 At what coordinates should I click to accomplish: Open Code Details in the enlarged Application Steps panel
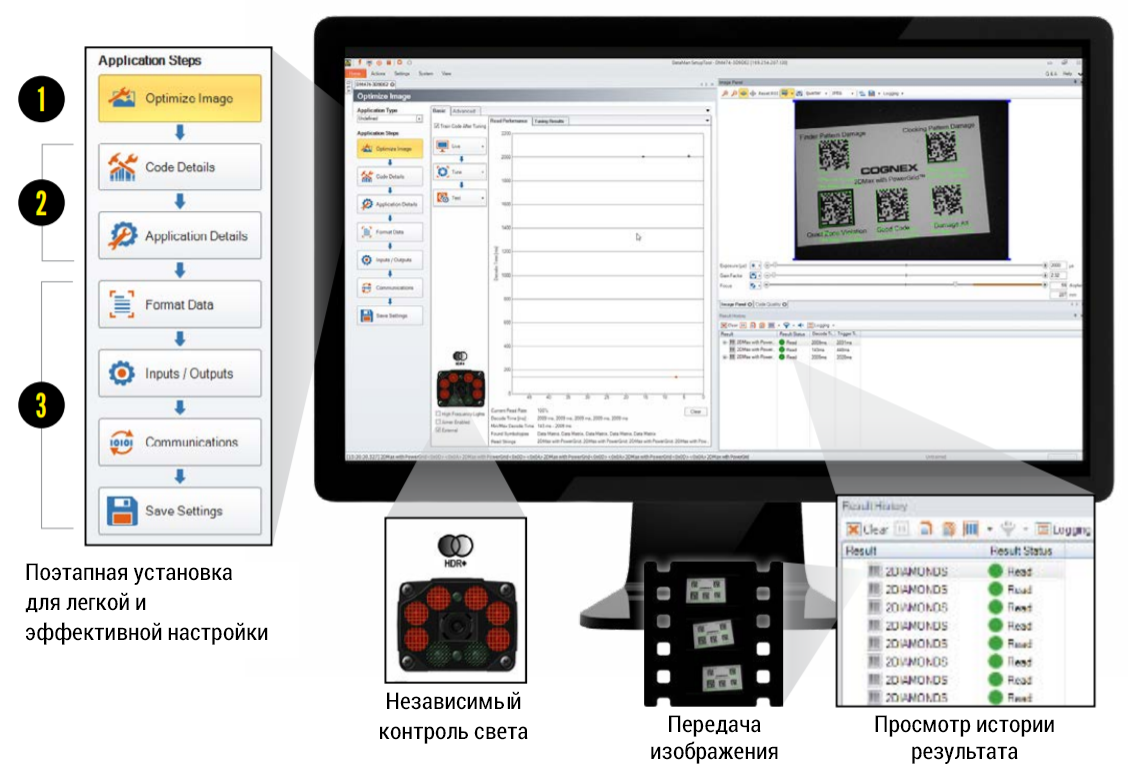pos(180,167)
